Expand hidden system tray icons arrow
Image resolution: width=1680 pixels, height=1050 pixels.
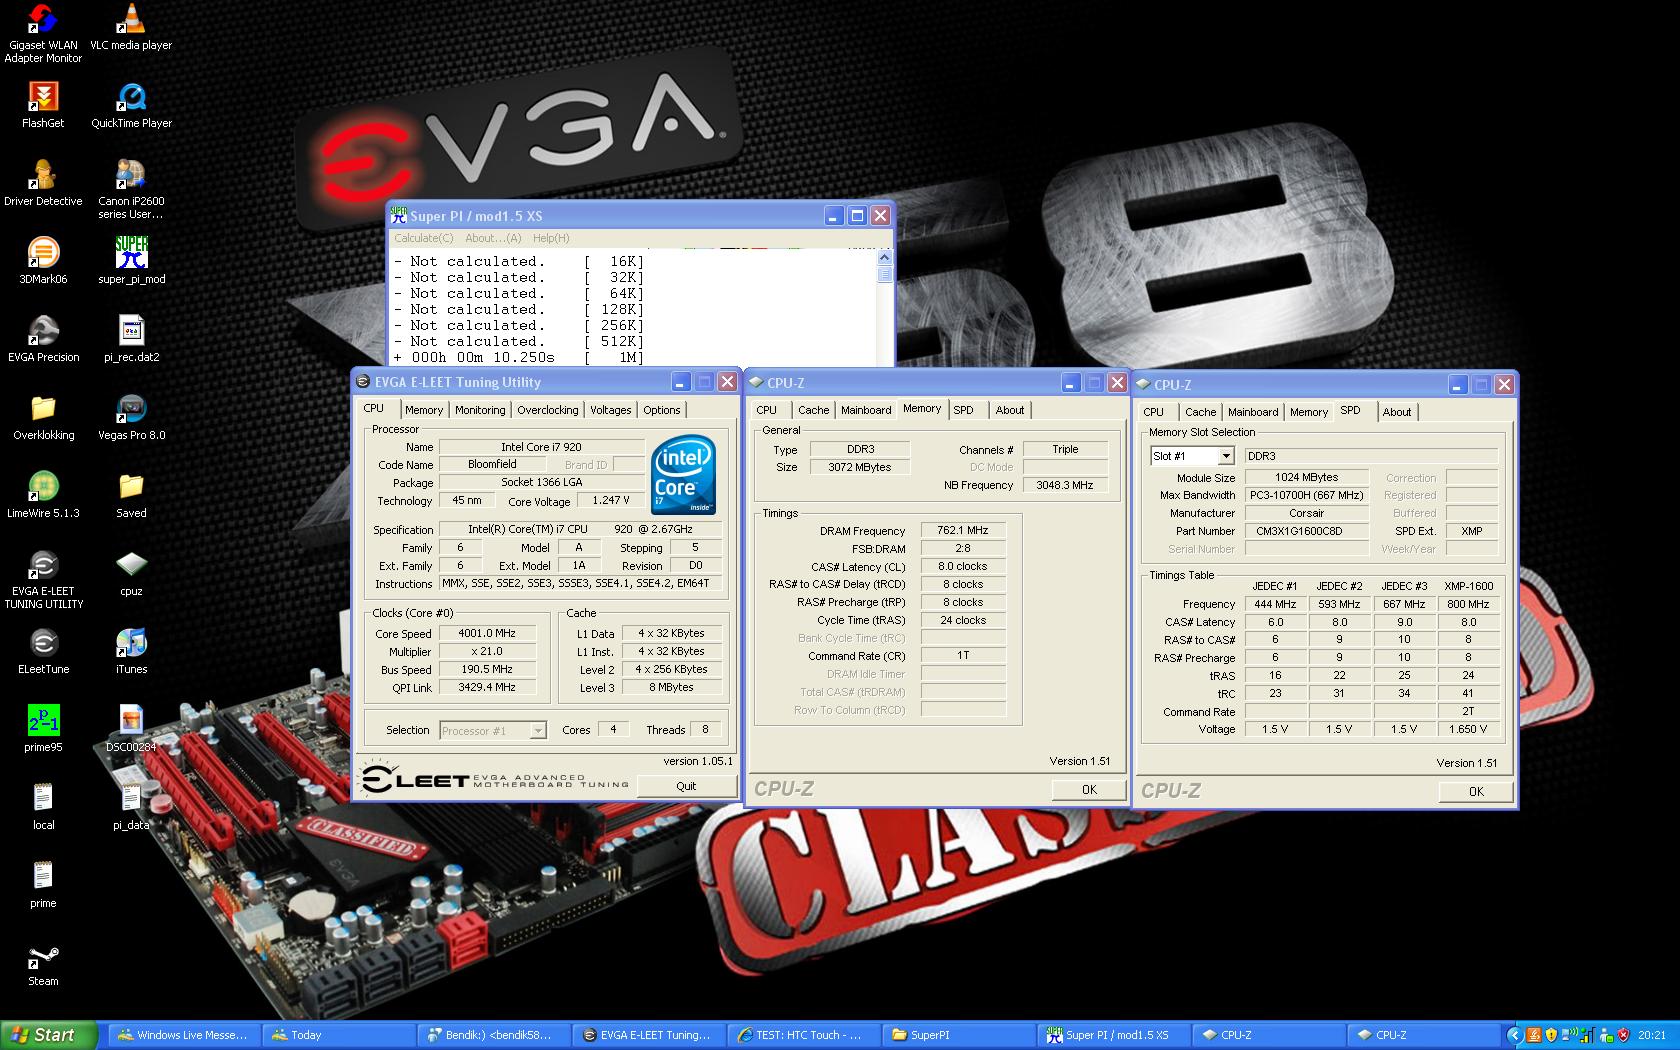pos(1514,1035)
